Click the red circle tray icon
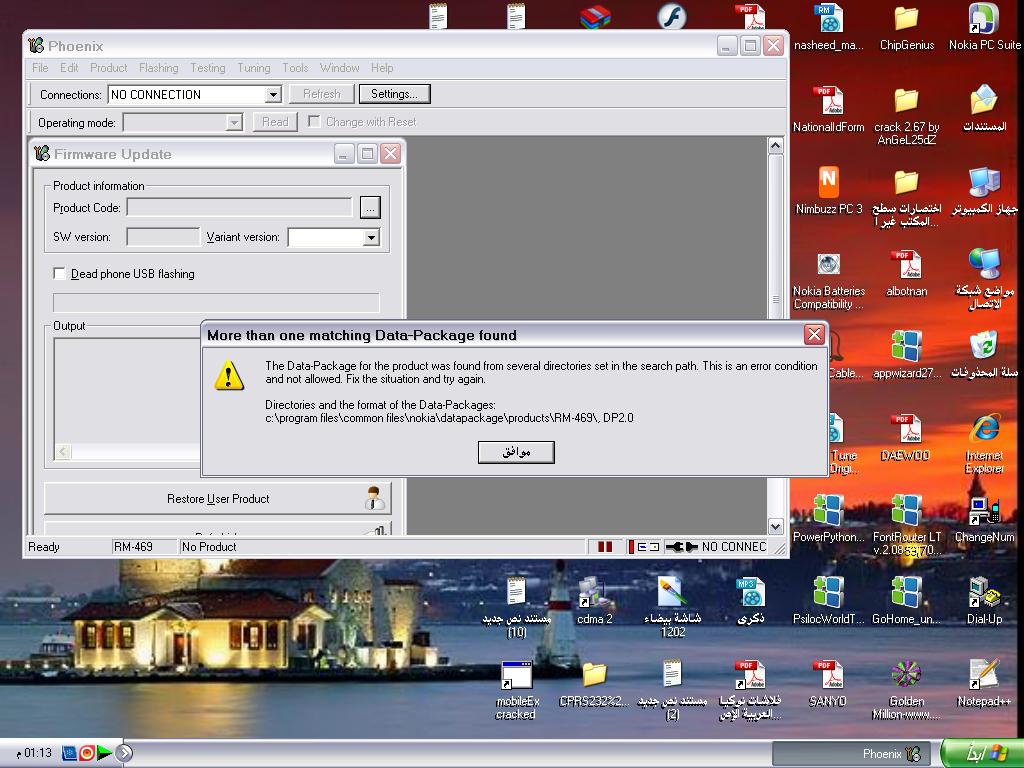Image resolution: width=1024 pixels, height=768 pixels. coord(86,753)
